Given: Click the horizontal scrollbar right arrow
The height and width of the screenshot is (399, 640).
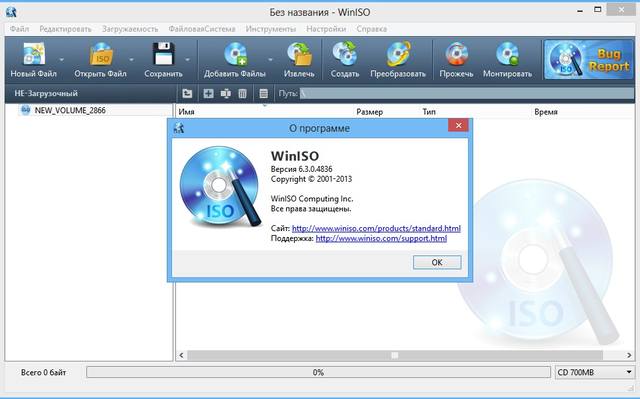Looking at the screenshot, I should pos(629,355).
